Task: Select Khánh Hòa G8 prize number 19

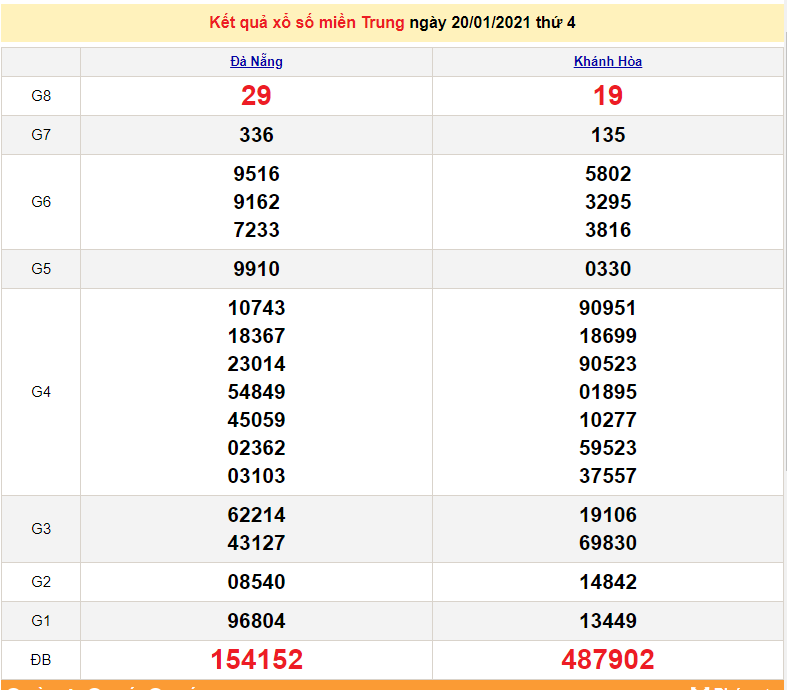Action: (x=607, y=96)
